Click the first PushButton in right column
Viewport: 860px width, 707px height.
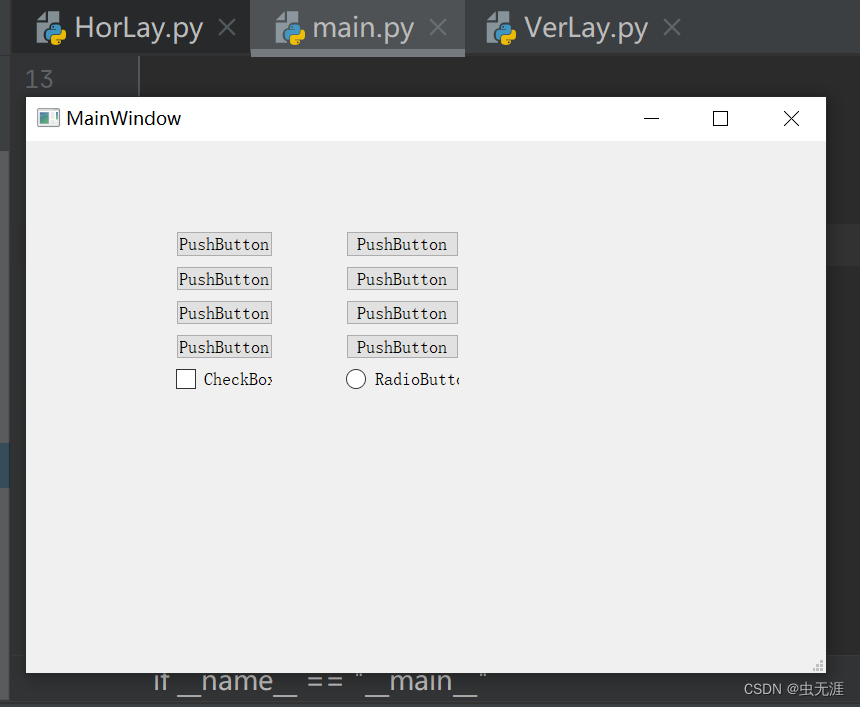(403, 244)
